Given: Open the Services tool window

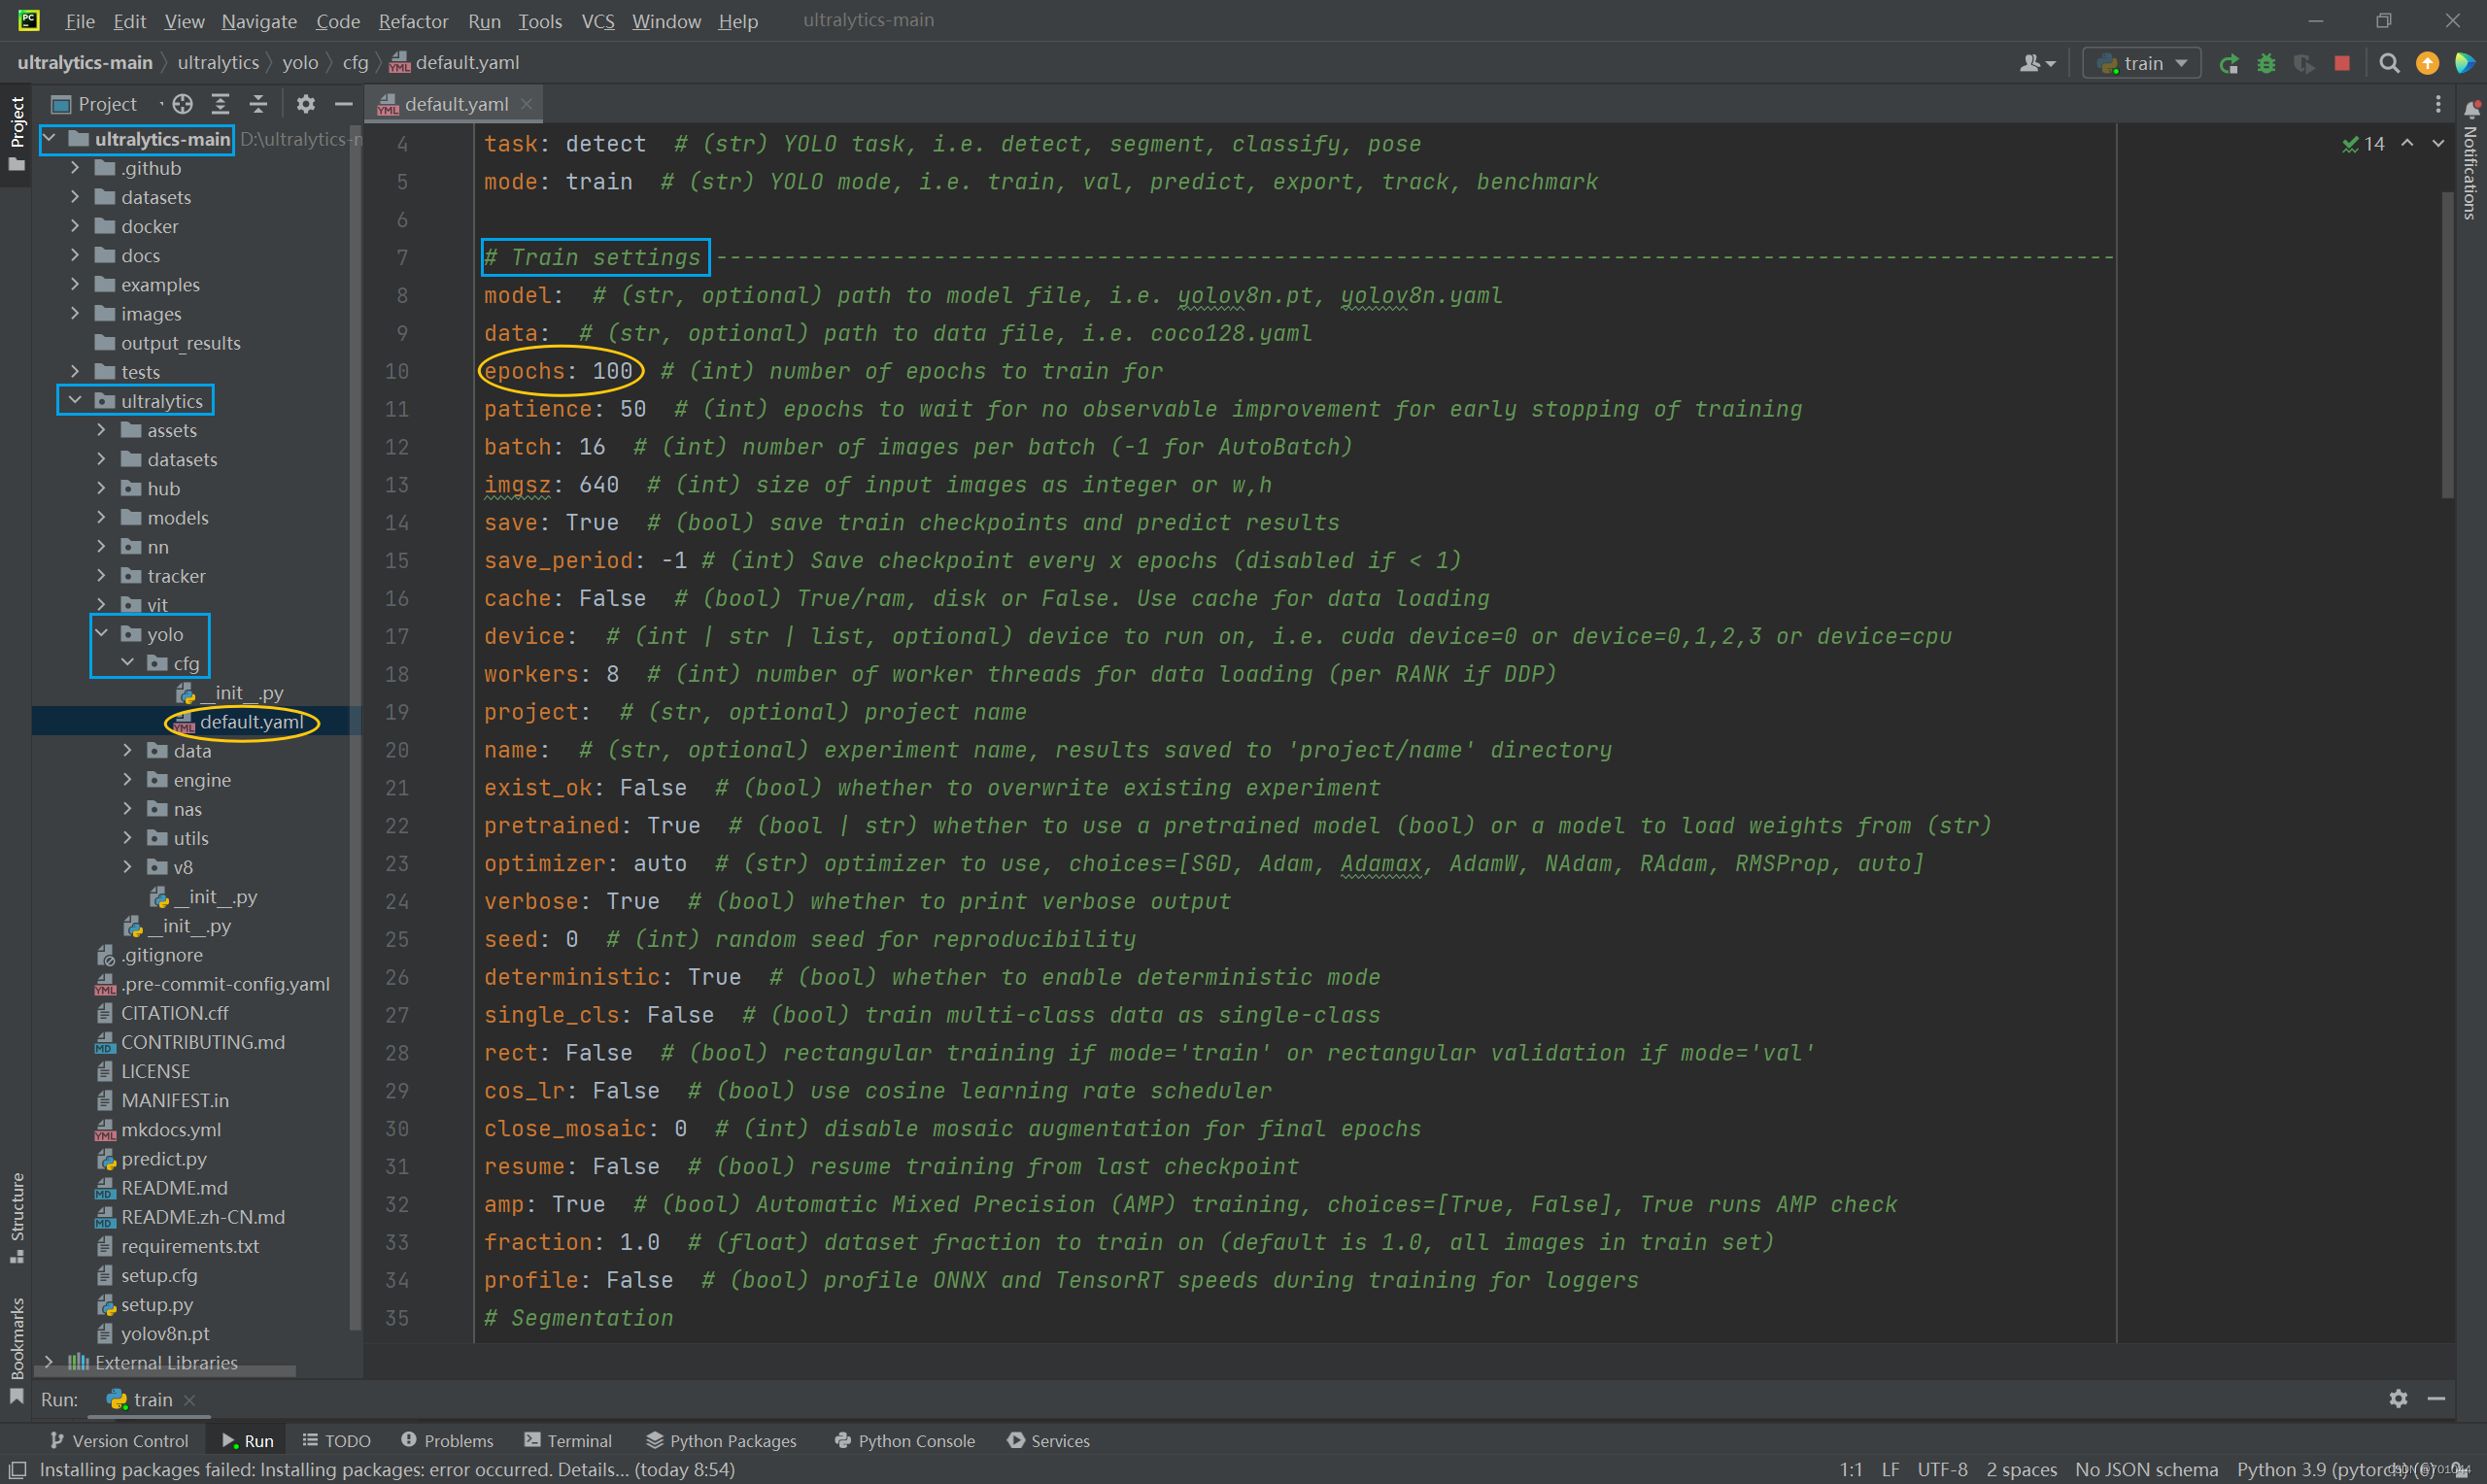Looking at the screenshot, I should (1049, 1441).
